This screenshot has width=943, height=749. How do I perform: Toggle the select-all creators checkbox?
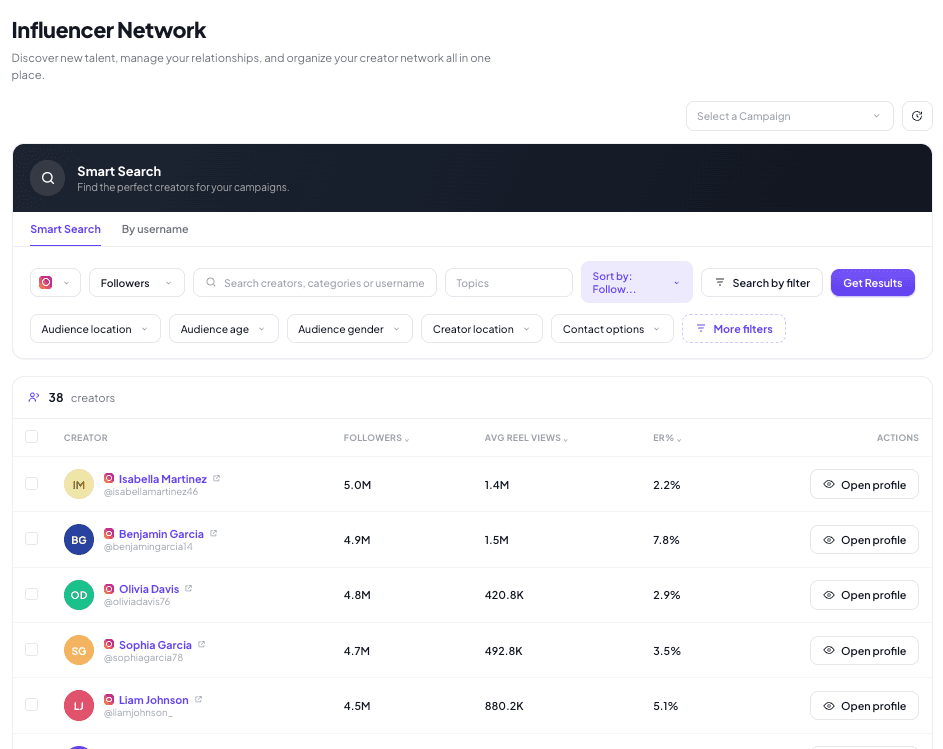tap(32, 437)
